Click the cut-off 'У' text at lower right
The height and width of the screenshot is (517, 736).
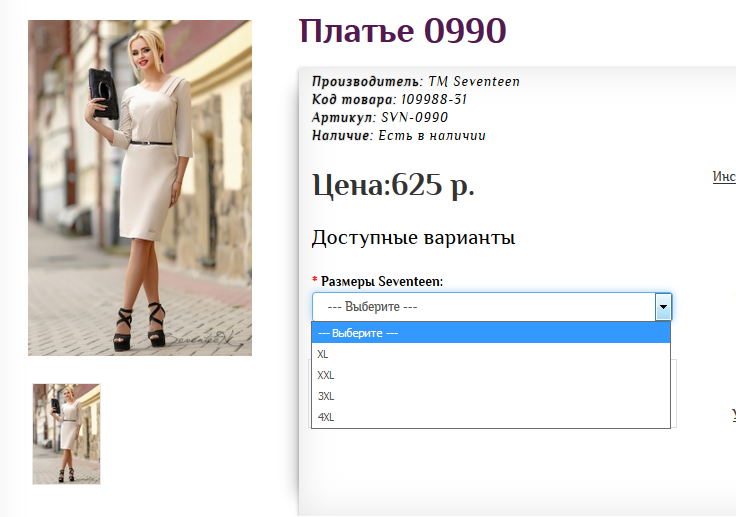click(732, 415)
